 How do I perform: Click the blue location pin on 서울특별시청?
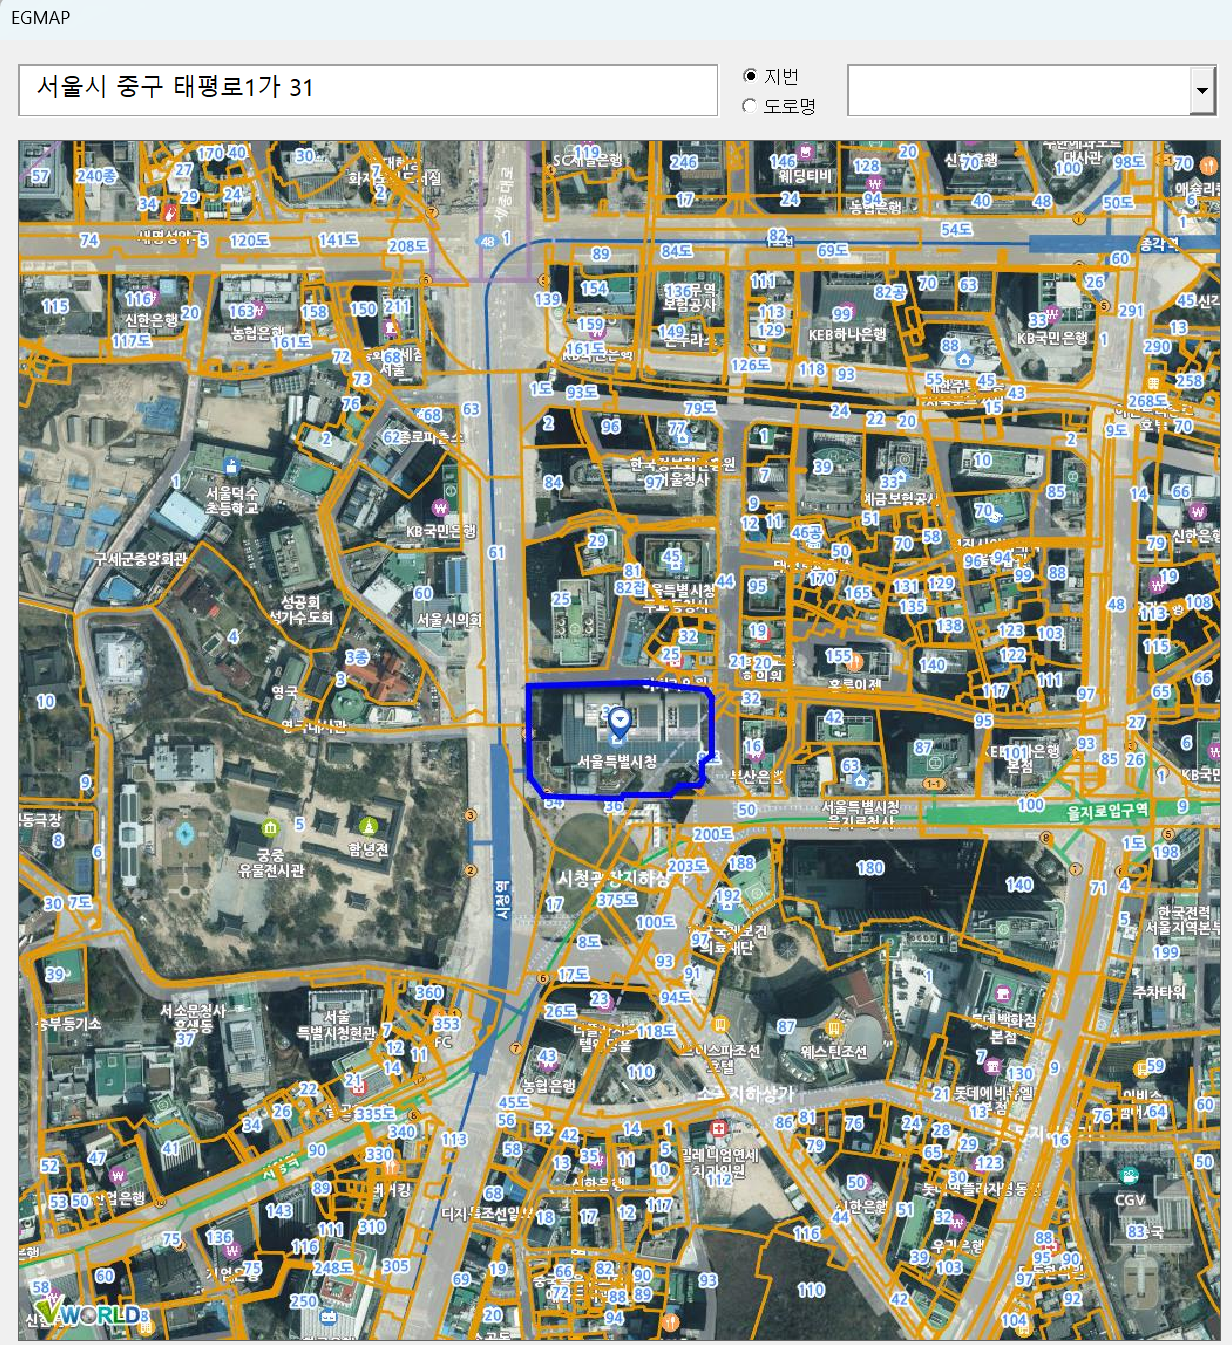(619, 722)
